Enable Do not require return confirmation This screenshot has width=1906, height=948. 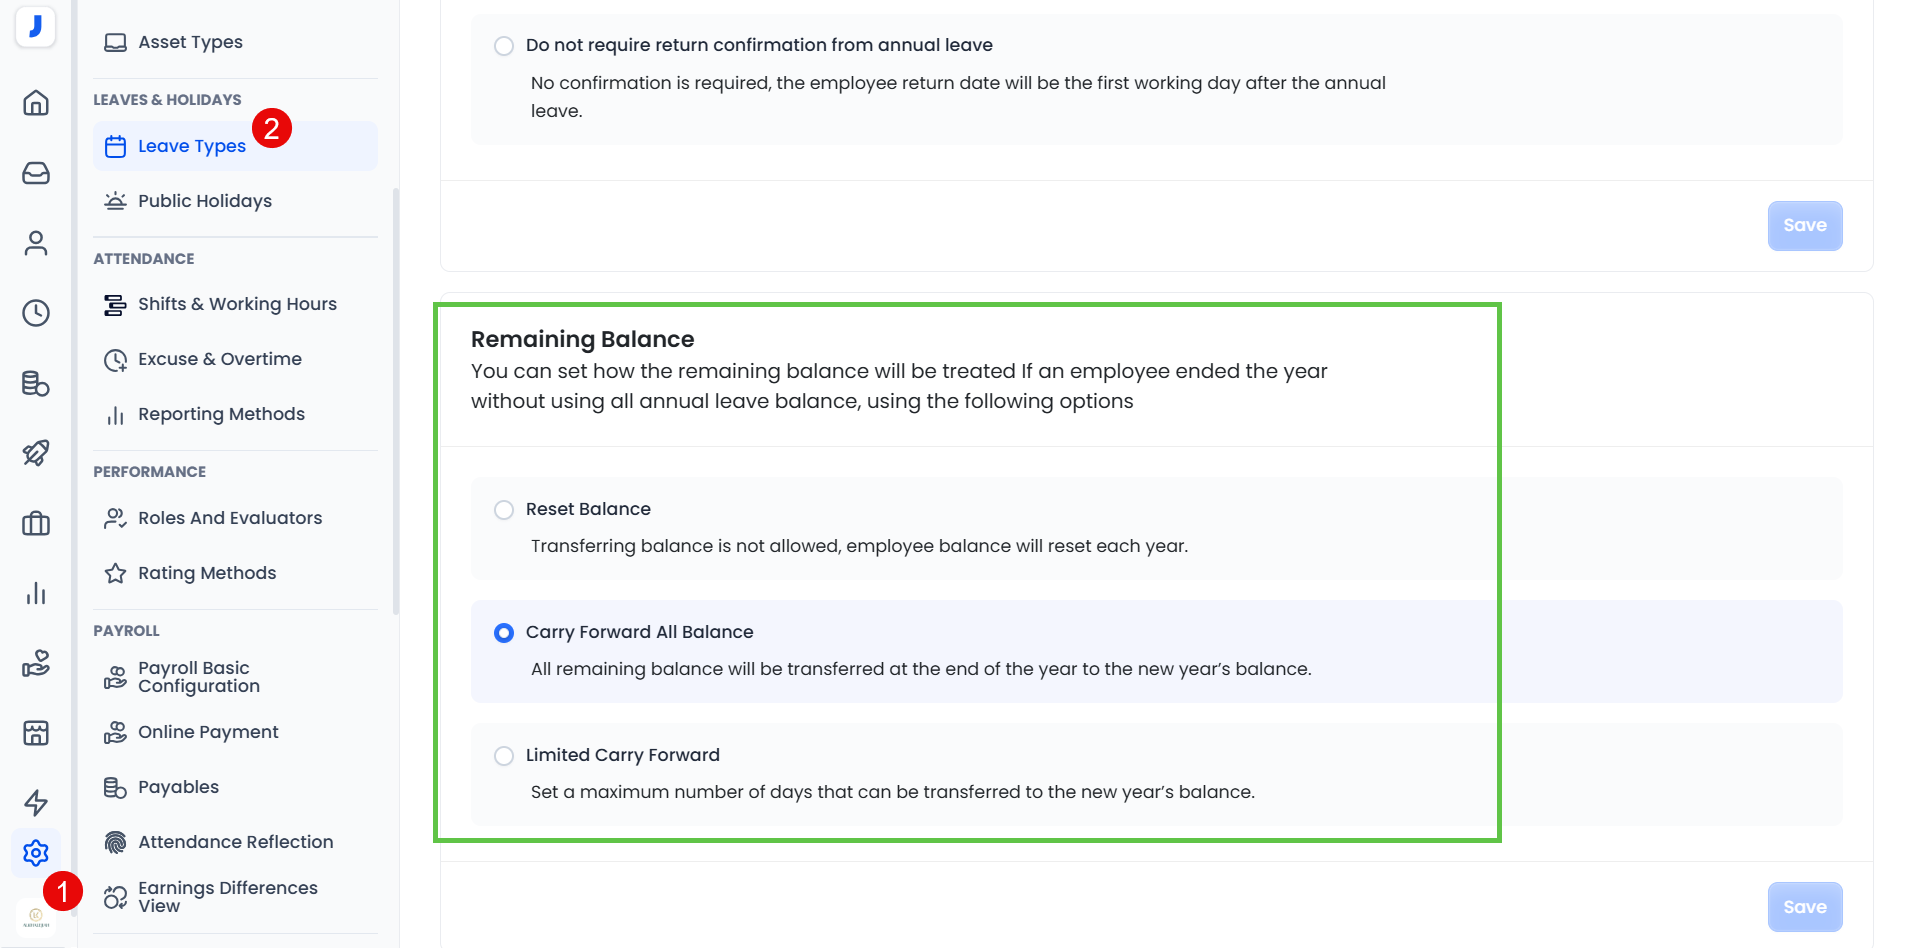click(x=504, y=46)
